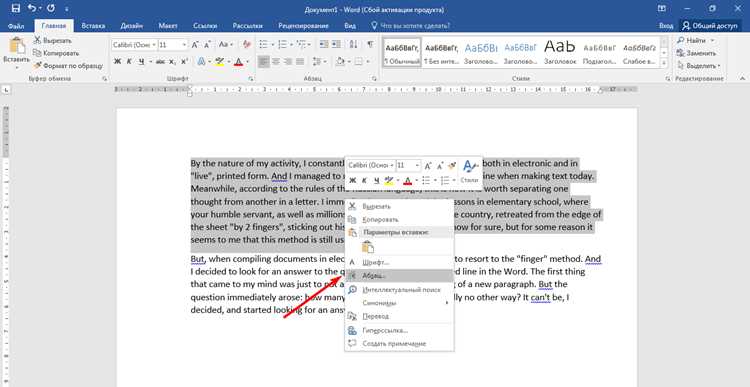The width and height of the screenshot is (750, 387).
Task: Open text effects (glowing A) in ribbon
Action: (201, 62)
